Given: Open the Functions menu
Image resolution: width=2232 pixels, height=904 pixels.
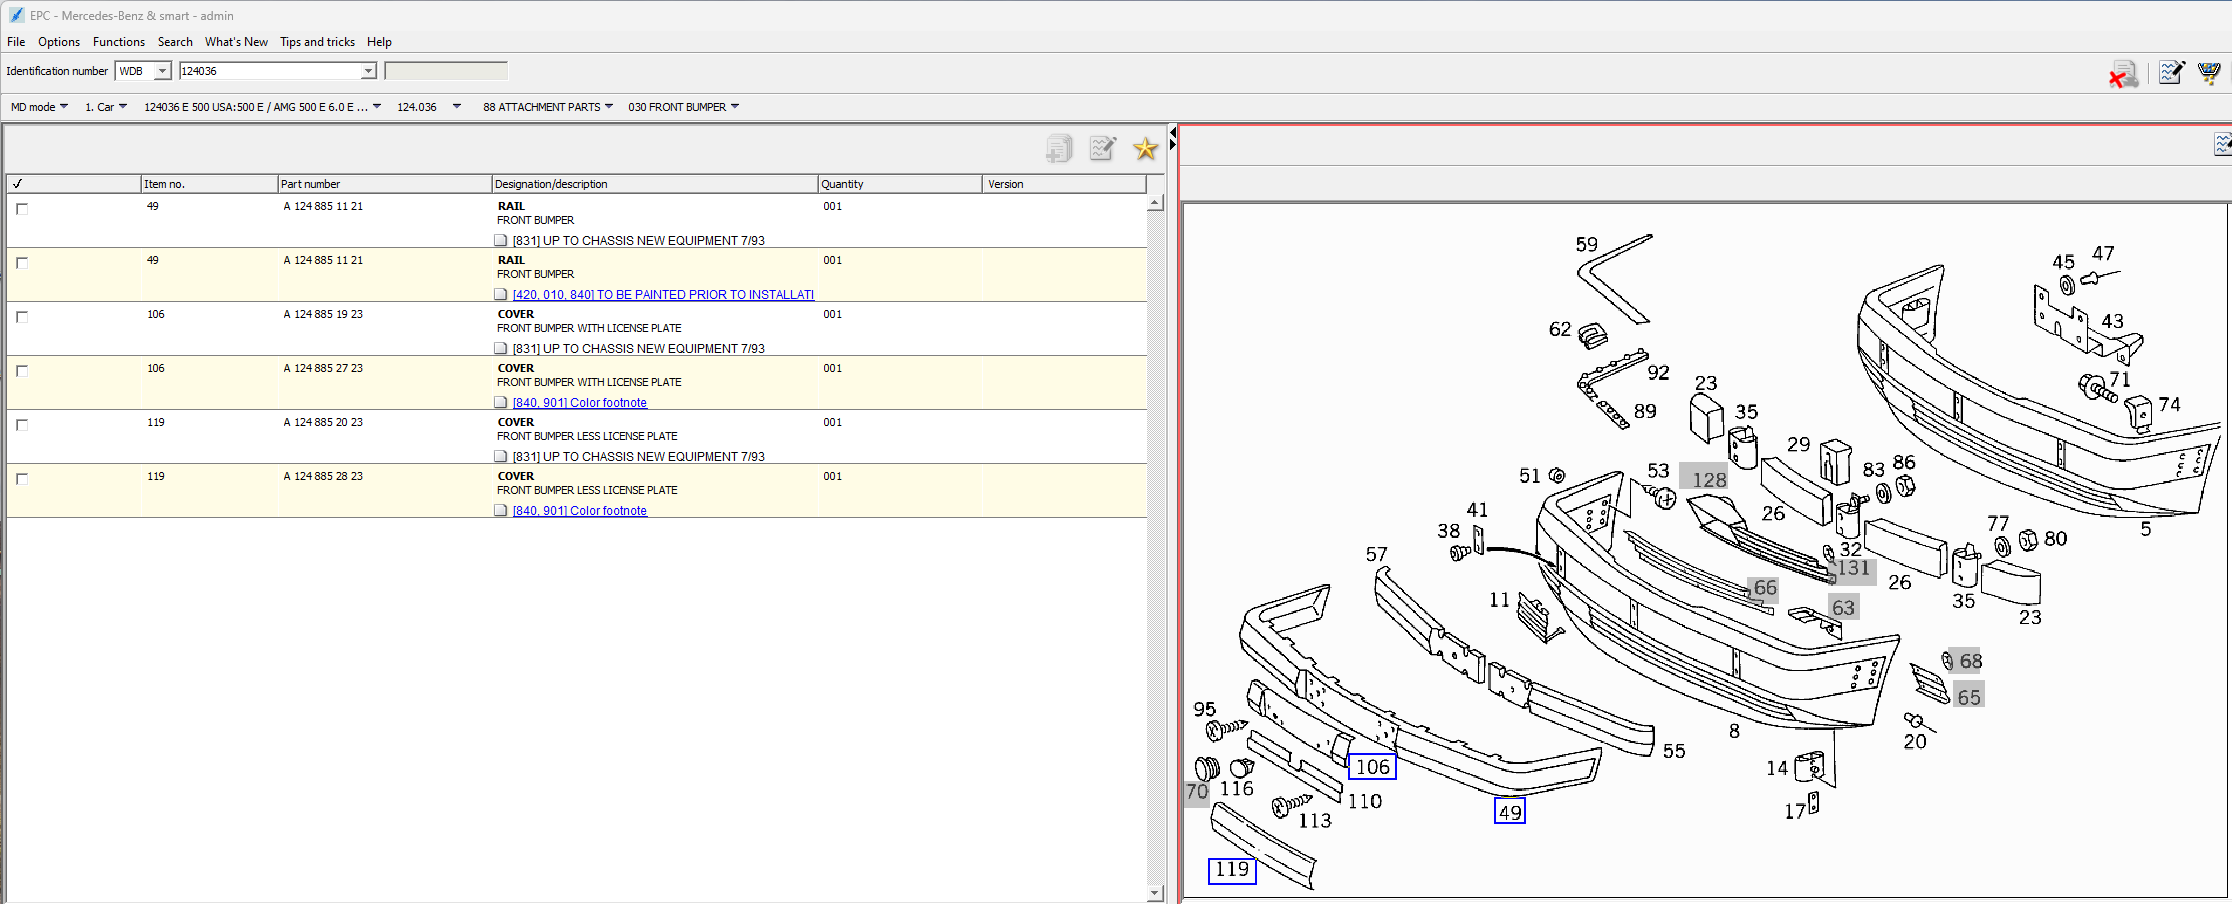Looking at the screenshot, I should click(x=118, y=42).
